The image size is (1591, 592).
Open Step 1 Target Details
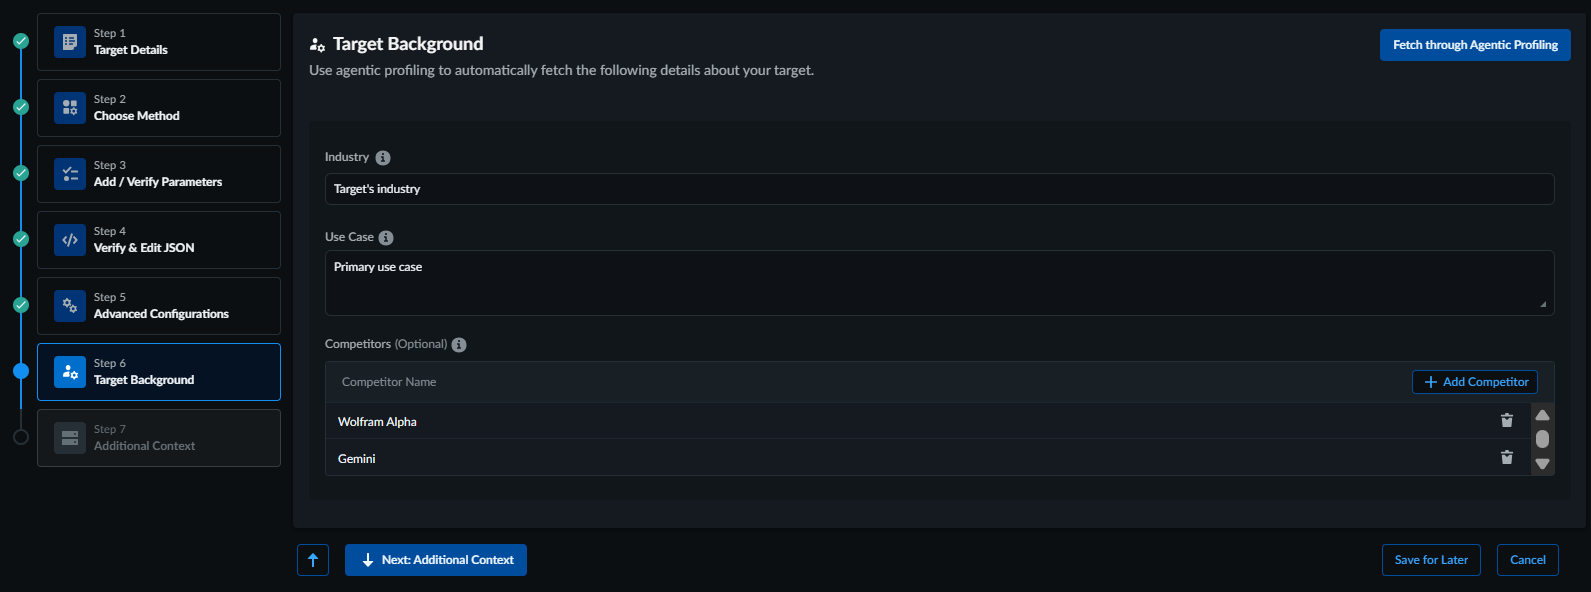point(159,42)
